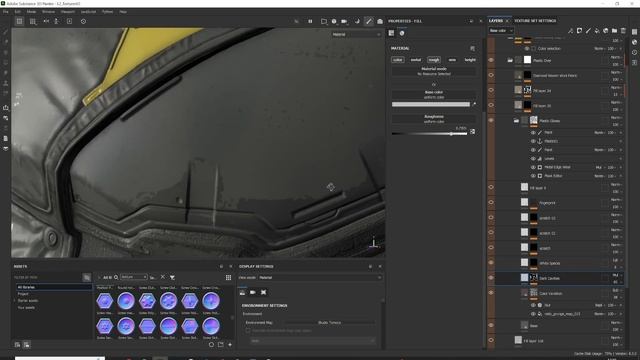640x360 pixels.
Task: Click the symmetry icon in top toolbar
Action: [x=46, y=21]
